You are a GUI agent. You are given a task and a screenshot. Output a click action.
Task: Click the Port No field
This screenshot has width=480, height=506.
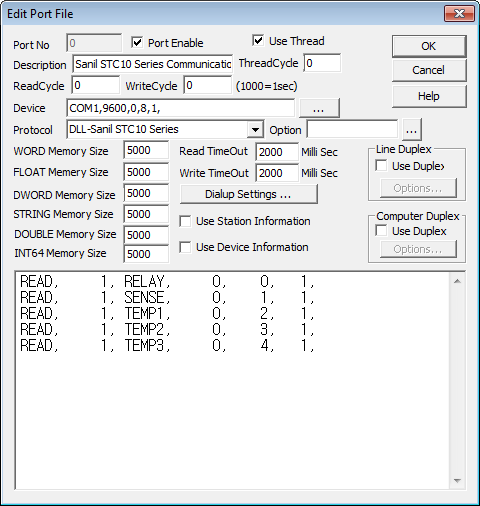pyautogui.click(x=94, y=43)
